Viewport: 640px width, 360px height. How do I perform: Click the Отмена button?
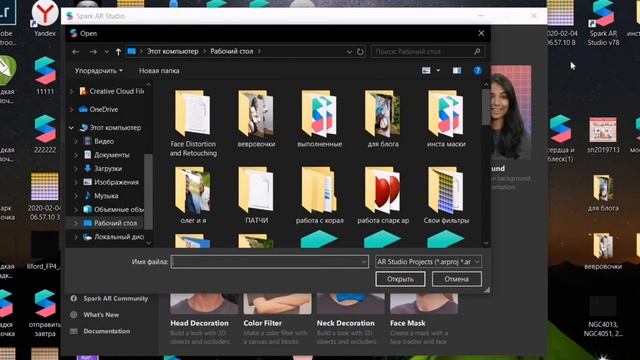pos(457,279)
